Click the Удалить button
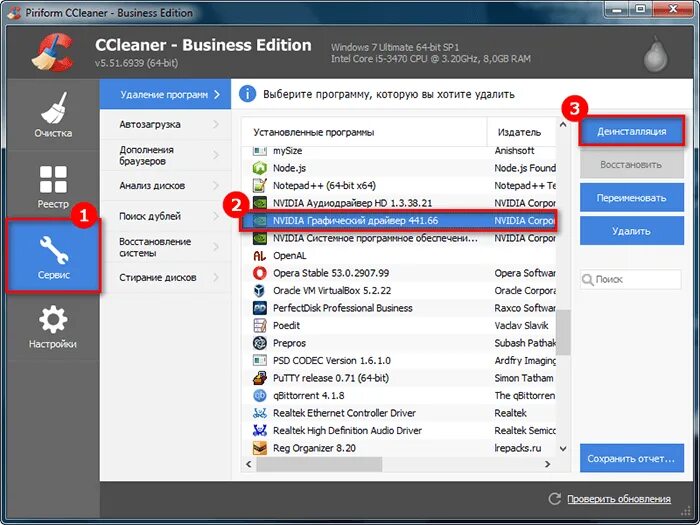The height and width of the screenshot is (525, 700). click(x=632, y=231)
